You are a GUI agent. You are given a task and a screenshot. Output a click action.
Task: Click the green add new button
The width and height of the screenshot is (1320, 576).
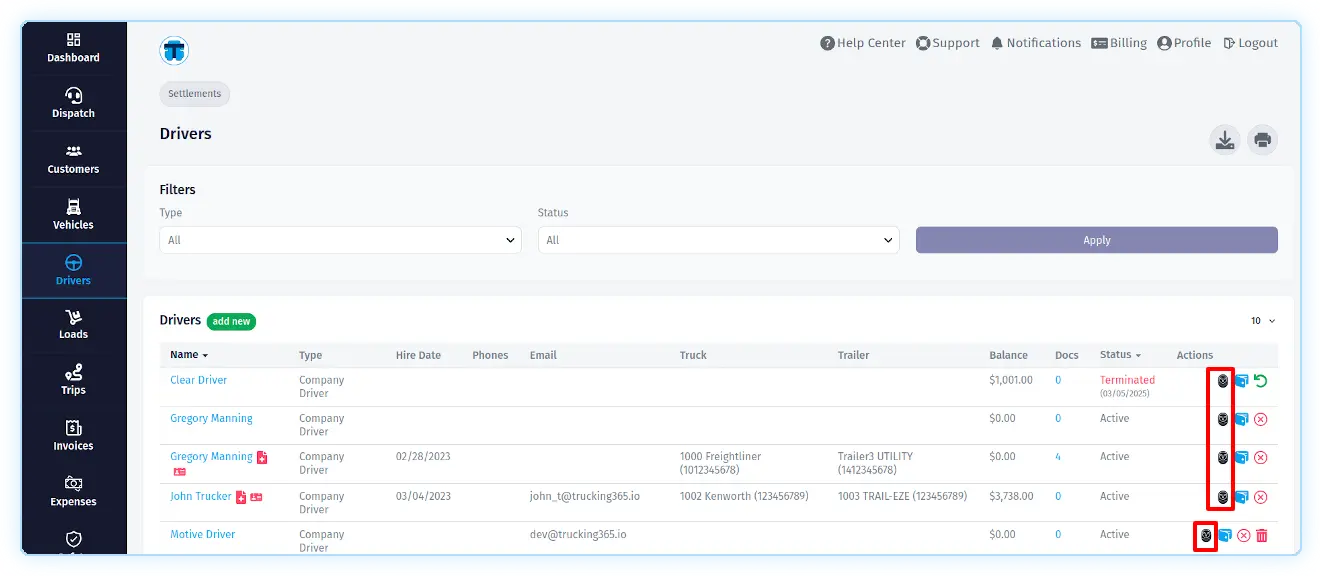click(231, 321)
